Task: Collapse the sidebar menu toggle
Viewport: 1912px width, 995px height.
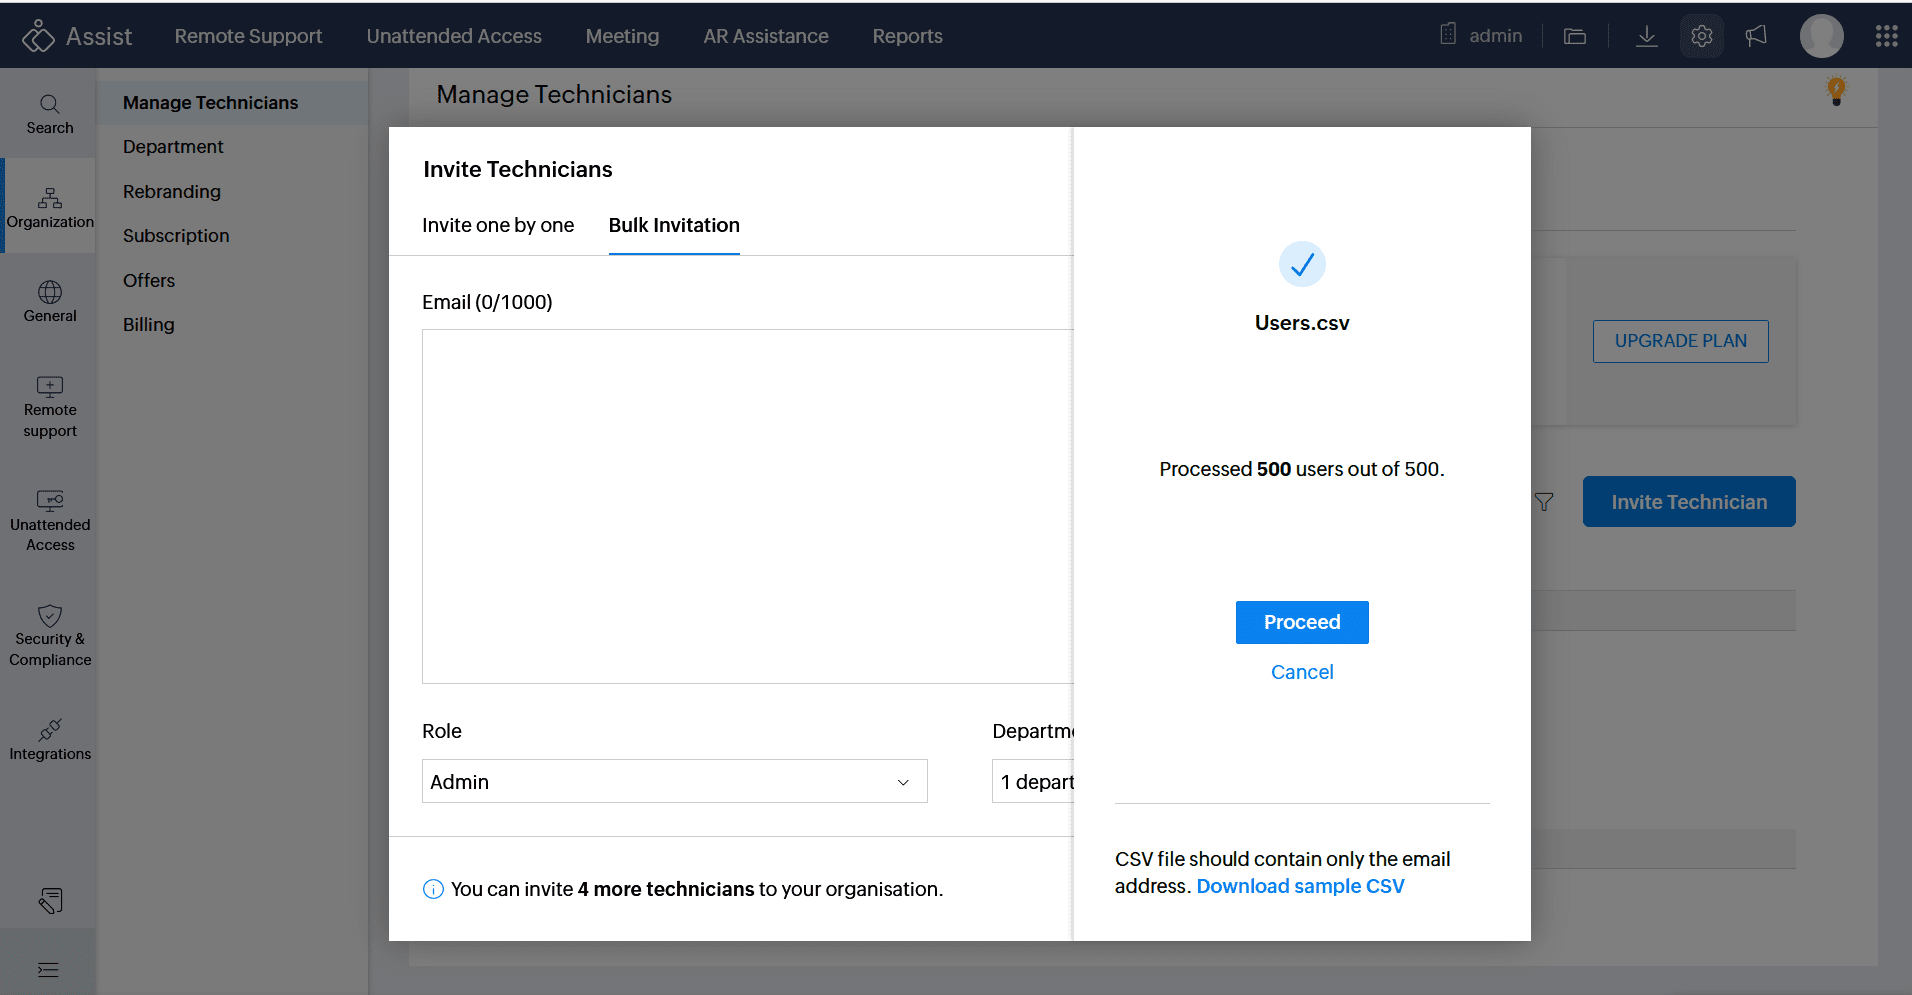Action: click(48, 969)
